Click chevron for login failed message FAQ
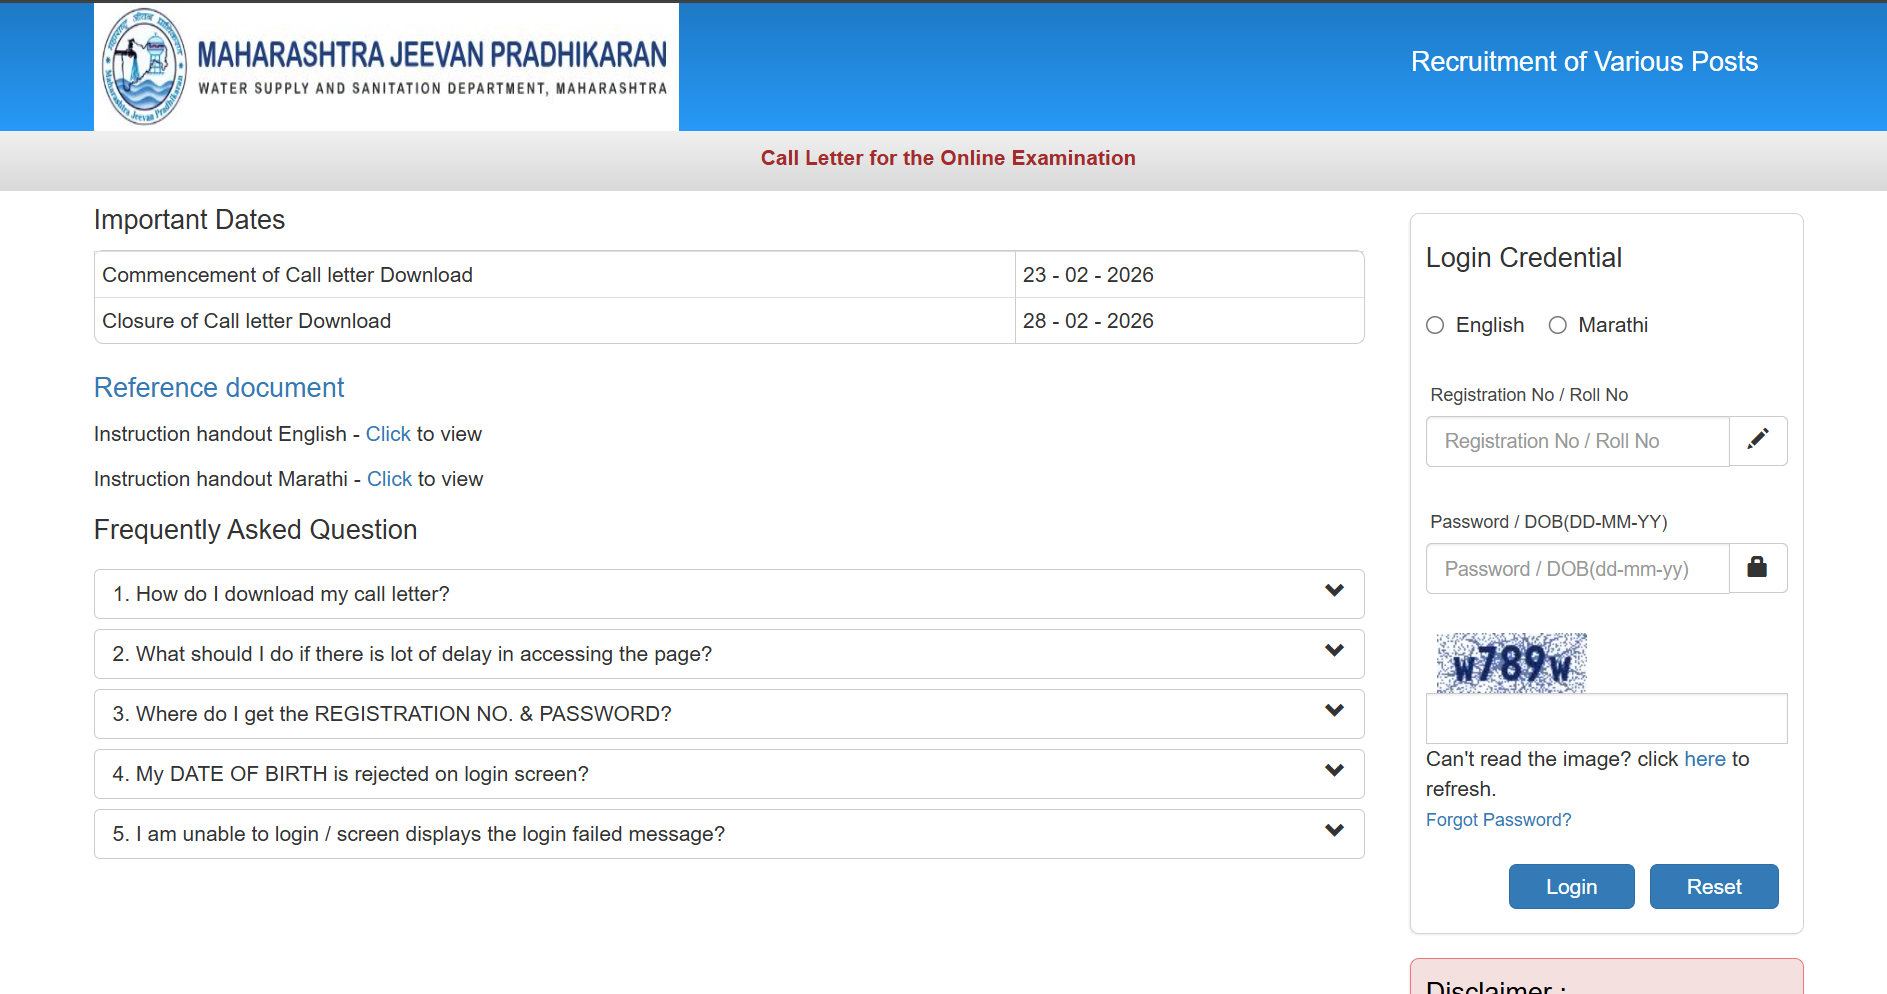This screenshot has width=1887, height=994. [1334, 831]
